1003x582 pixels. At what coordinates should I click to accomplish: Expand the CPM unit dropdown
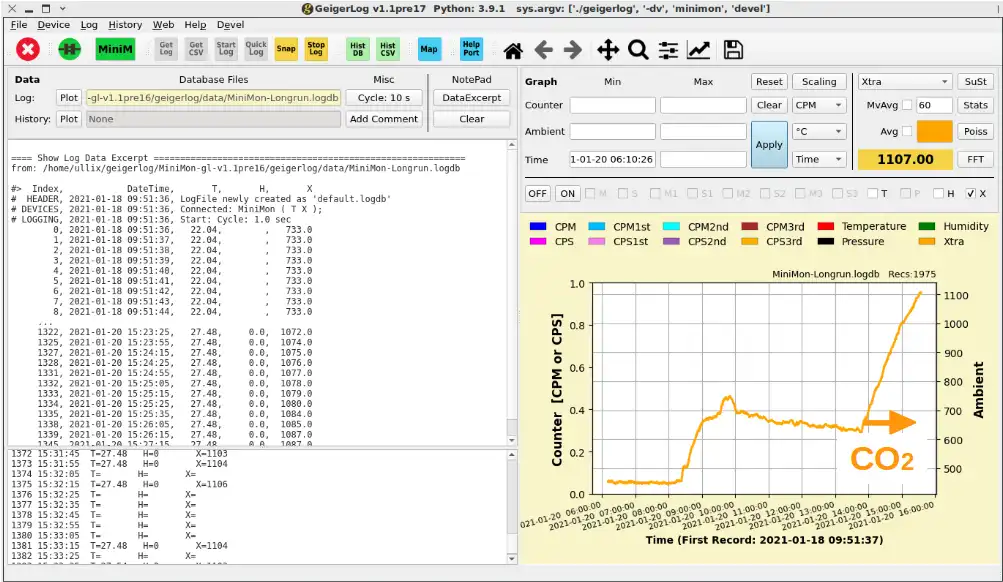click(819, 105)
